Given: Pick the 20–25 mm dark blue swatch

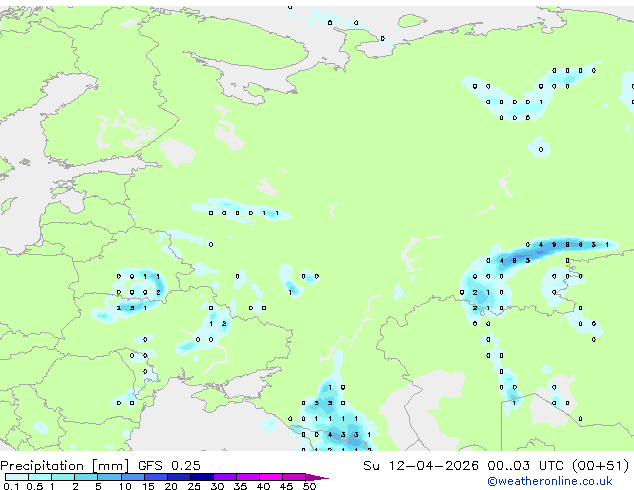Looking at the screenshot, I should click(179, 477).
